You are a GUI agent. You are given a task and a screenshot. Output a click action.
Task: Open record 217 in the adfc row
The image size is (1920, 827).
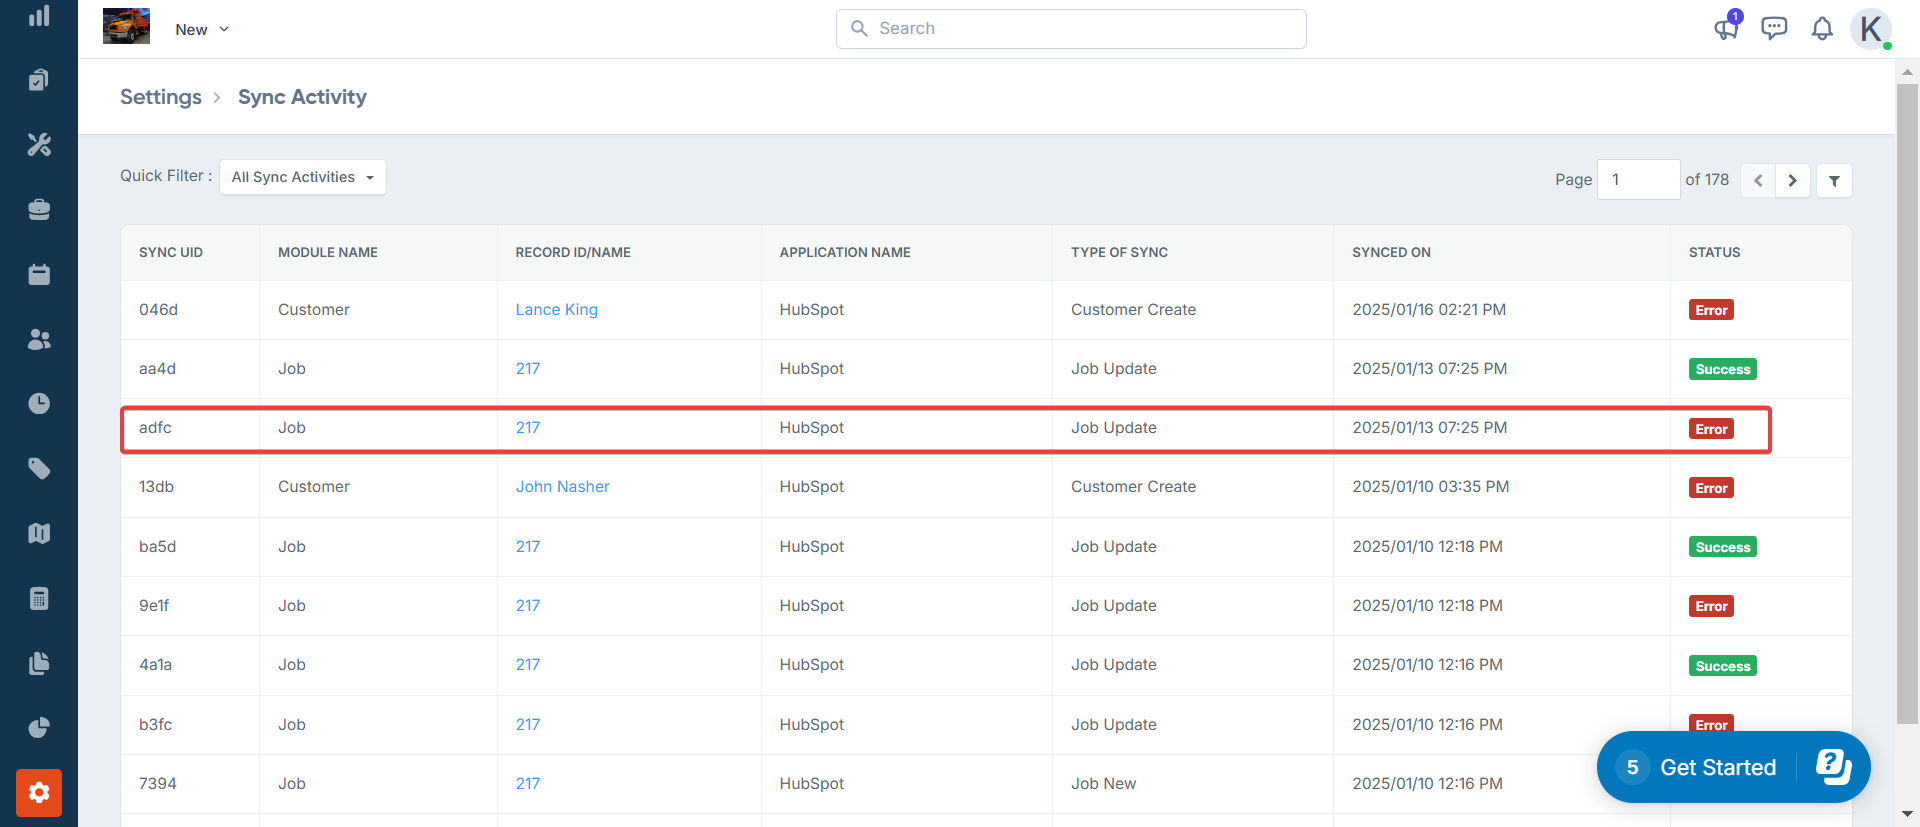528,428
